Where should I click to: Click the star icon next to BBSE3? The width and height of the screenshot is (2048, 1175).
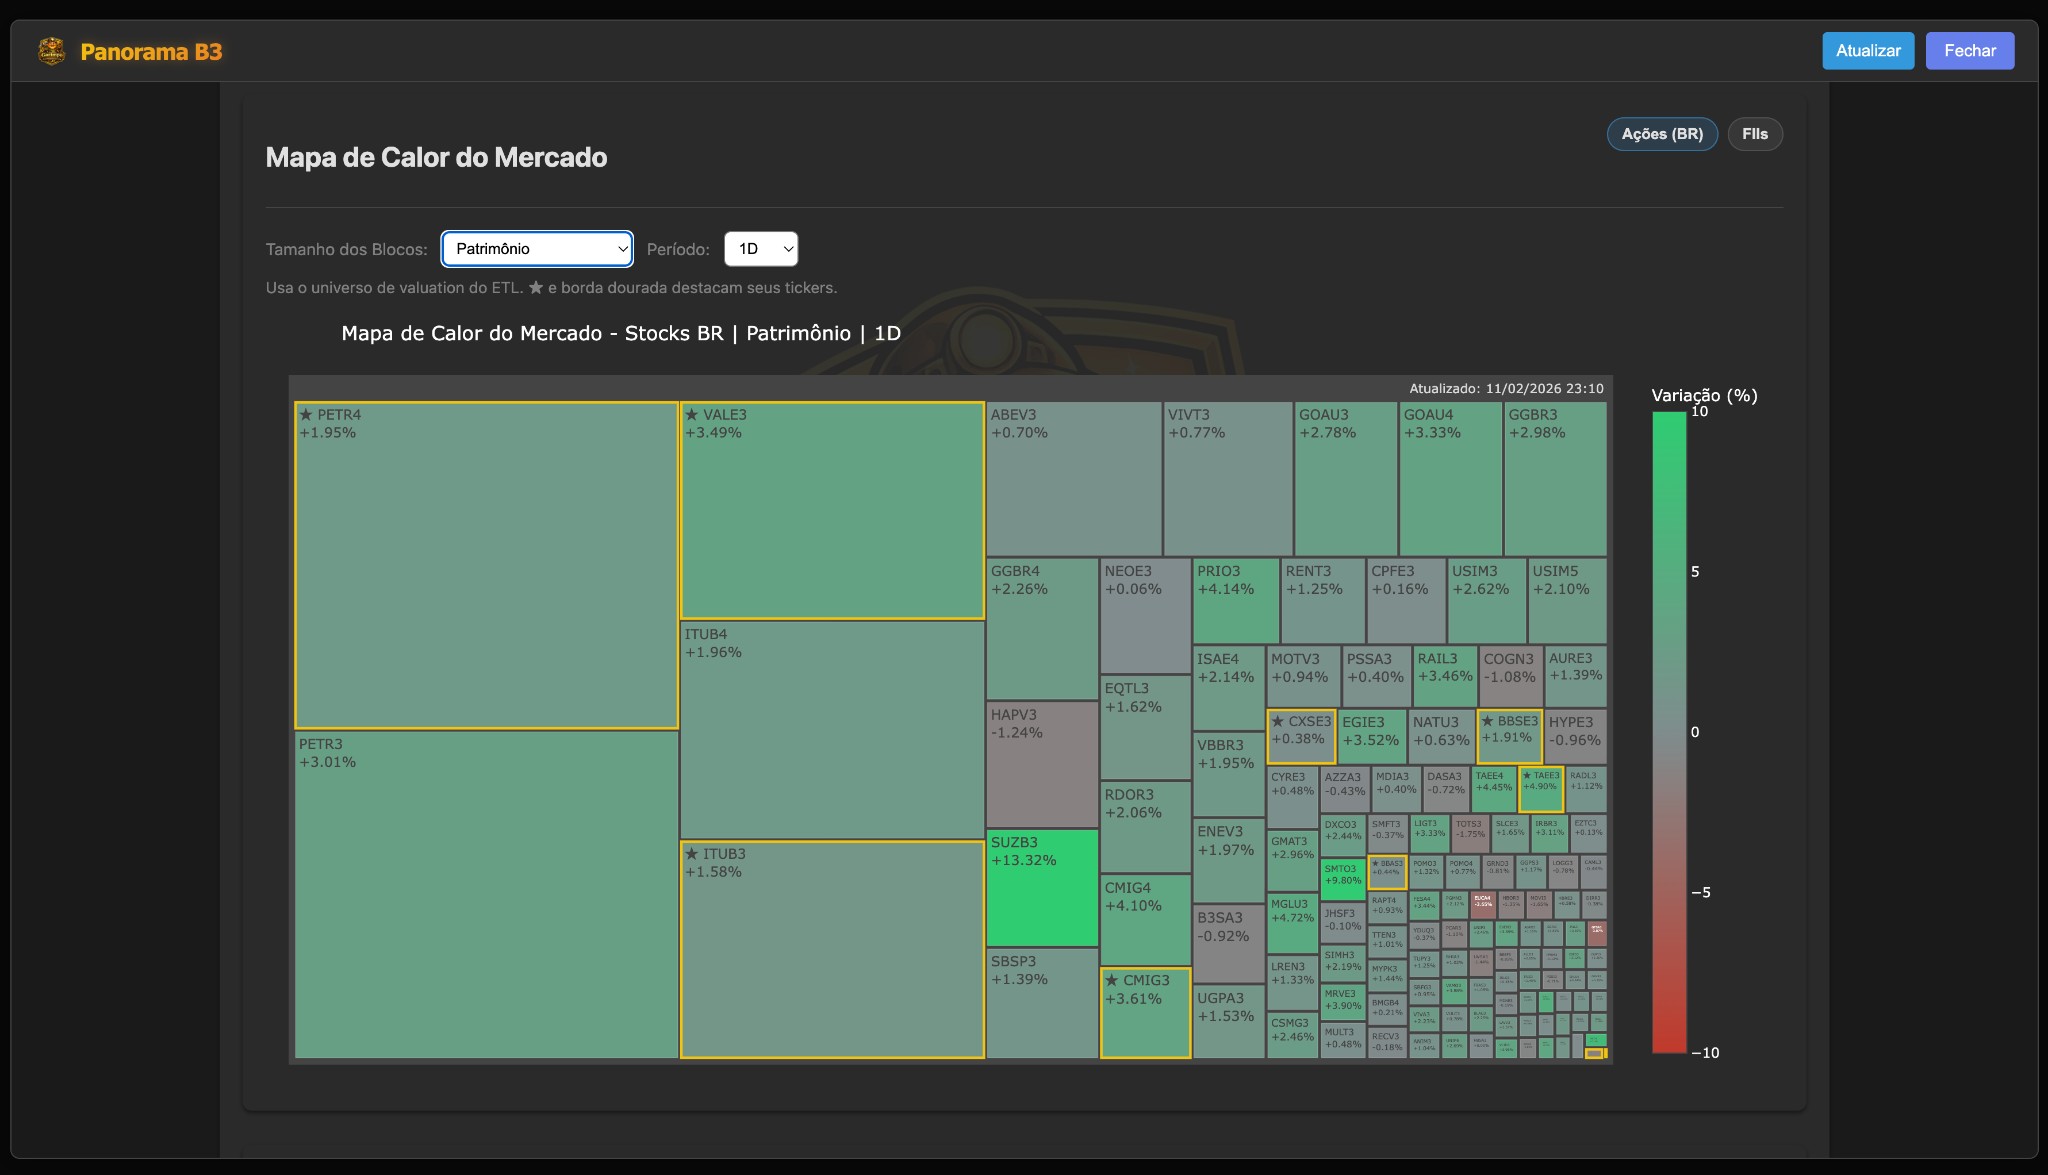1485,720
